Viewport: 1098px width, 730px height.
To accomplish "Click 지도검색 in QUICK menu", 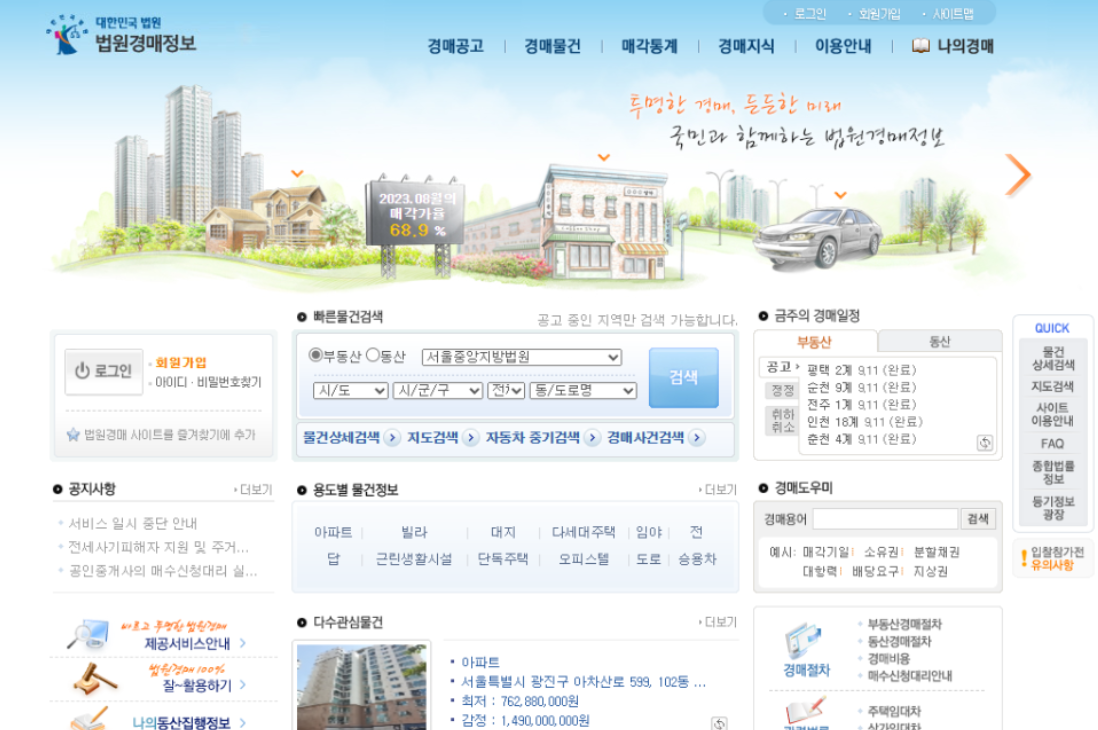I will [1052, 387].
